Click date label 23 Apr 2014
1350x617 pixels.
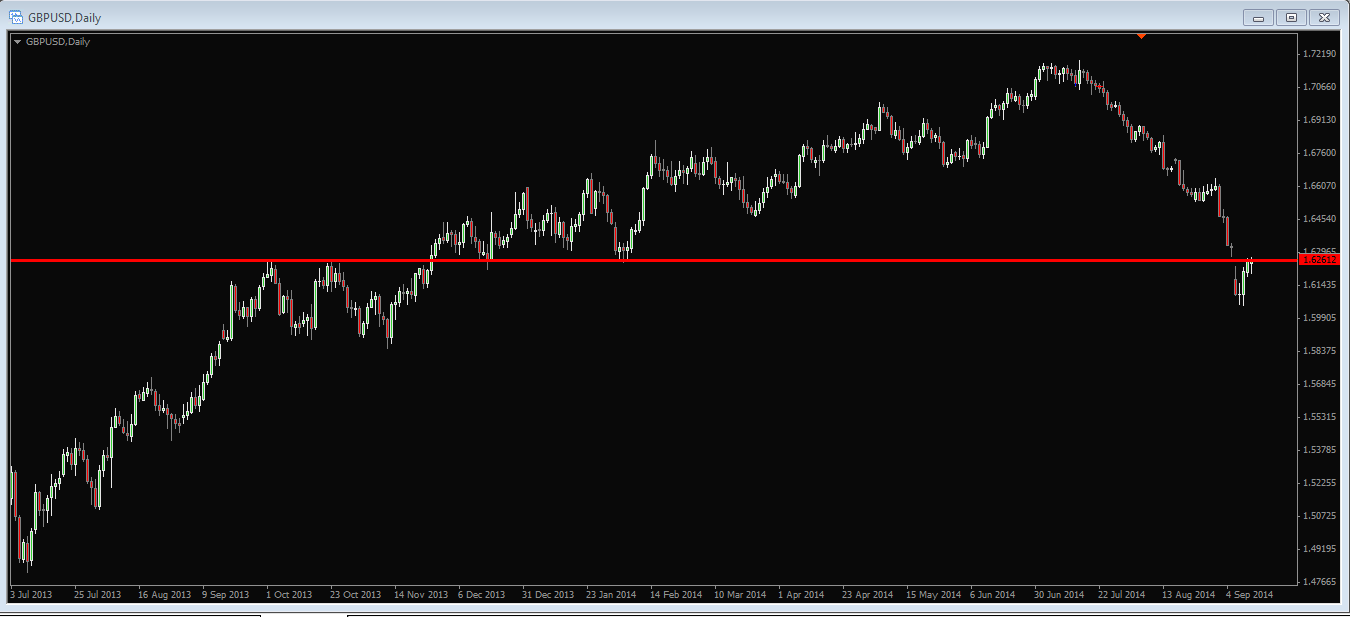[868, 594]
